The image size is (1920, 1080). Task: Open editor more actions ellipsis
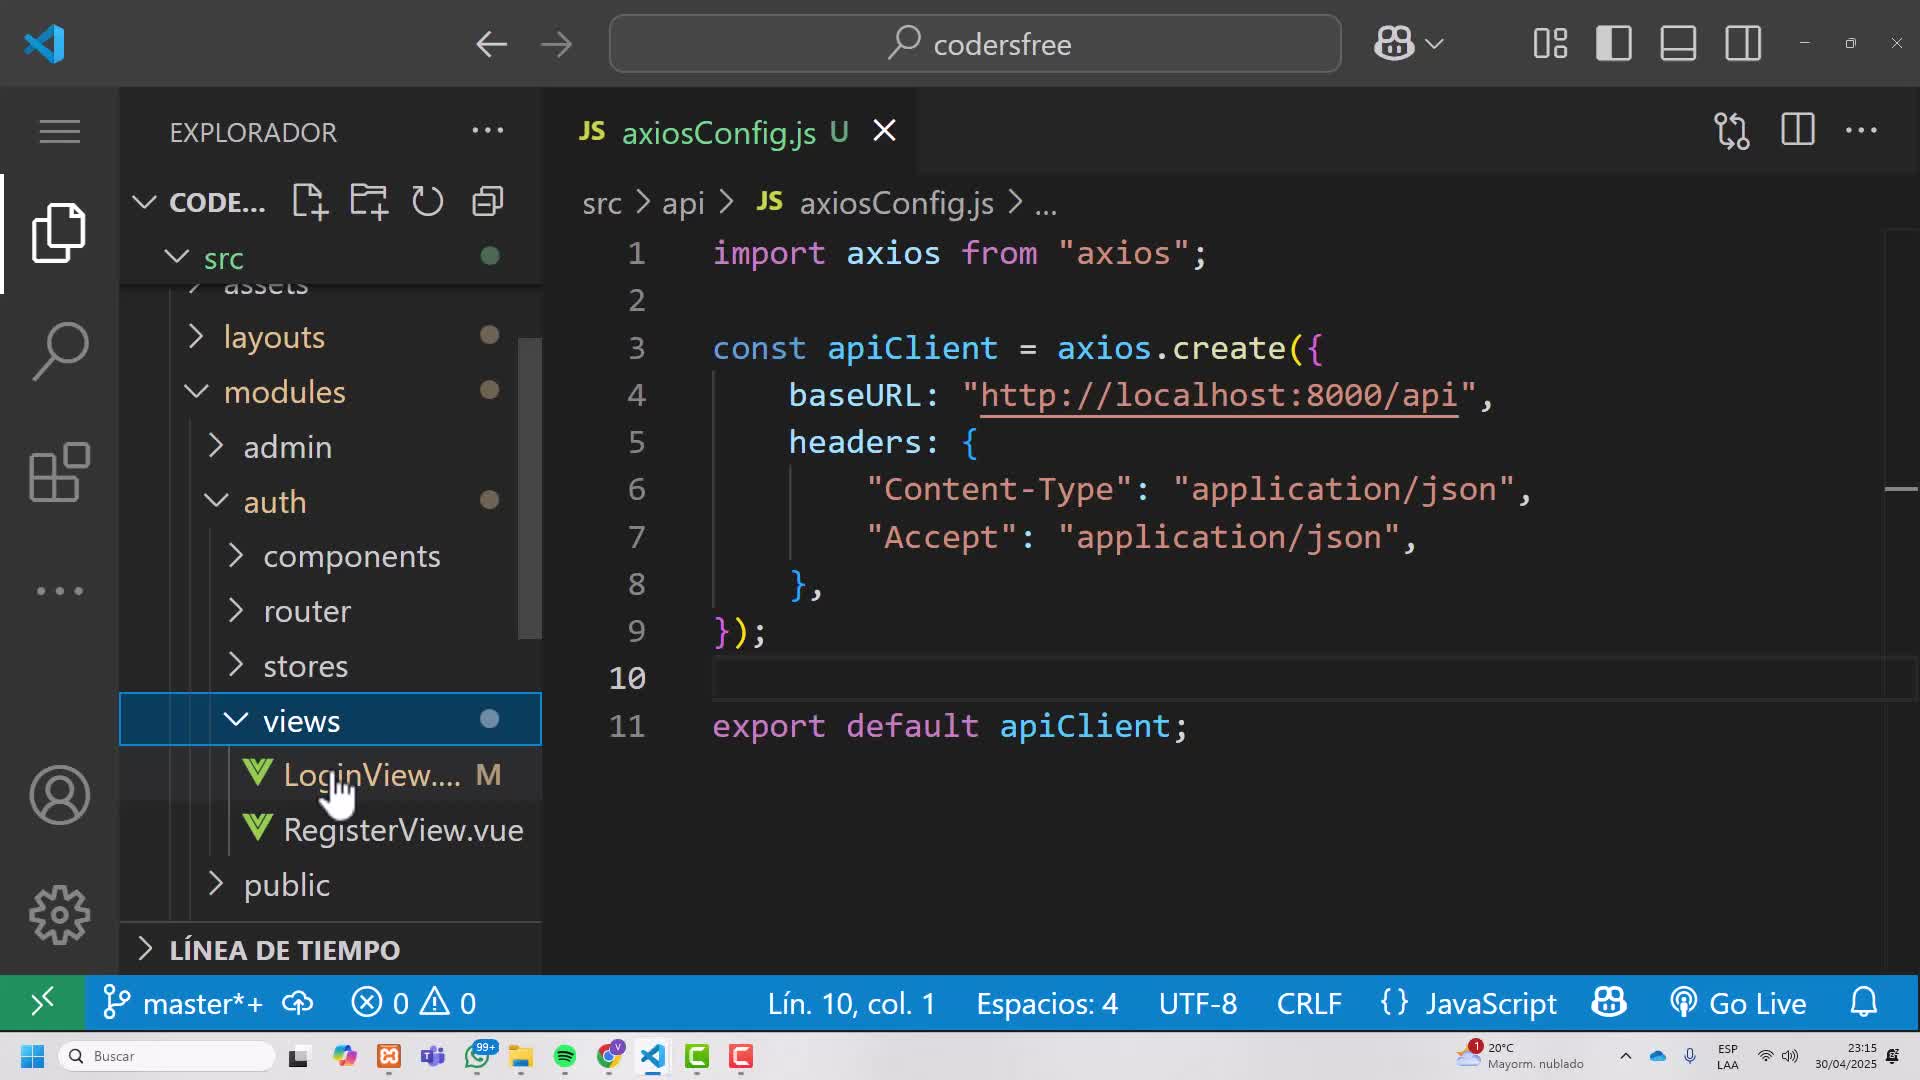[1861, 131]
